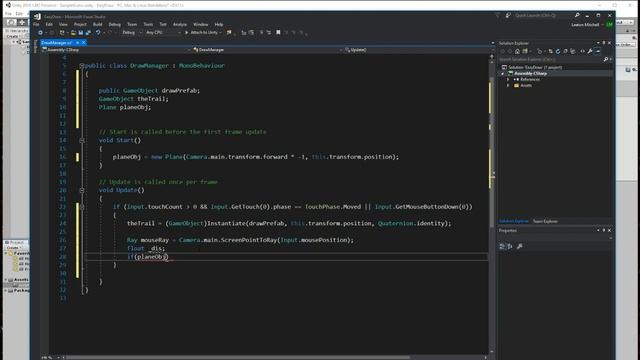Collapse the if-statement block in Update
This screenshot has width=640, height=360.
click(82, 207)
